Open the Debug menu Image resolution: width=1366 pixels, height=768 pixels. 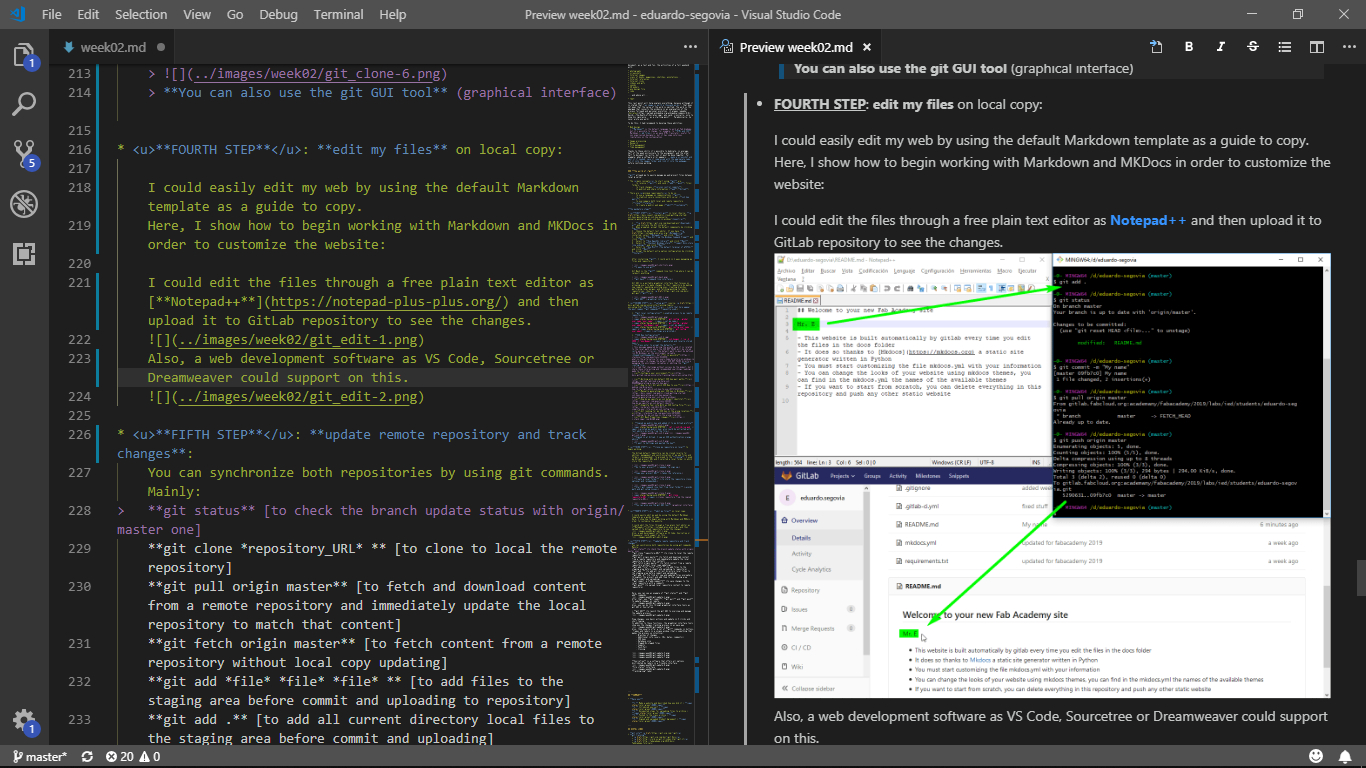click(x=278, y=14)
